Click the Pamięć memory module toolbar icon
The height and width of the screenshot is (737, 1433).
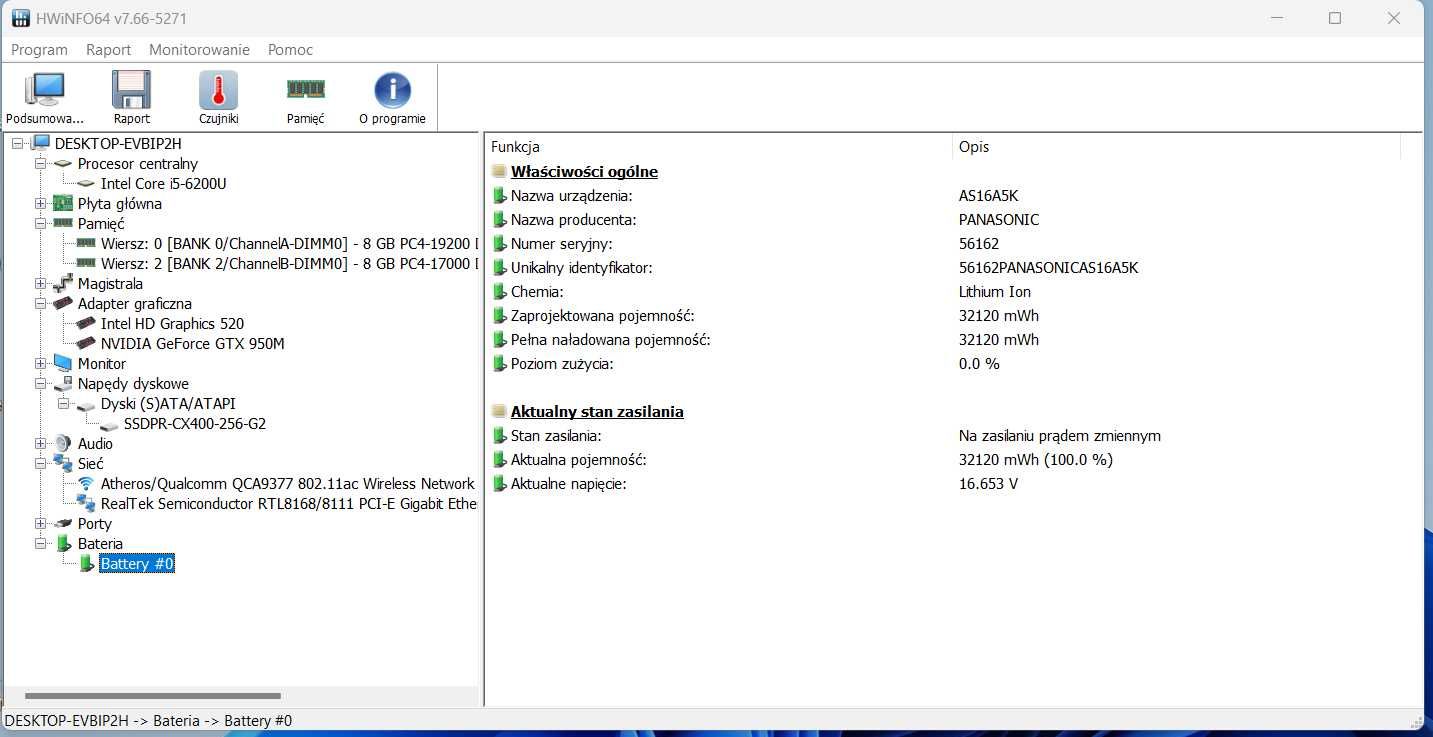[x=305, y=89]
